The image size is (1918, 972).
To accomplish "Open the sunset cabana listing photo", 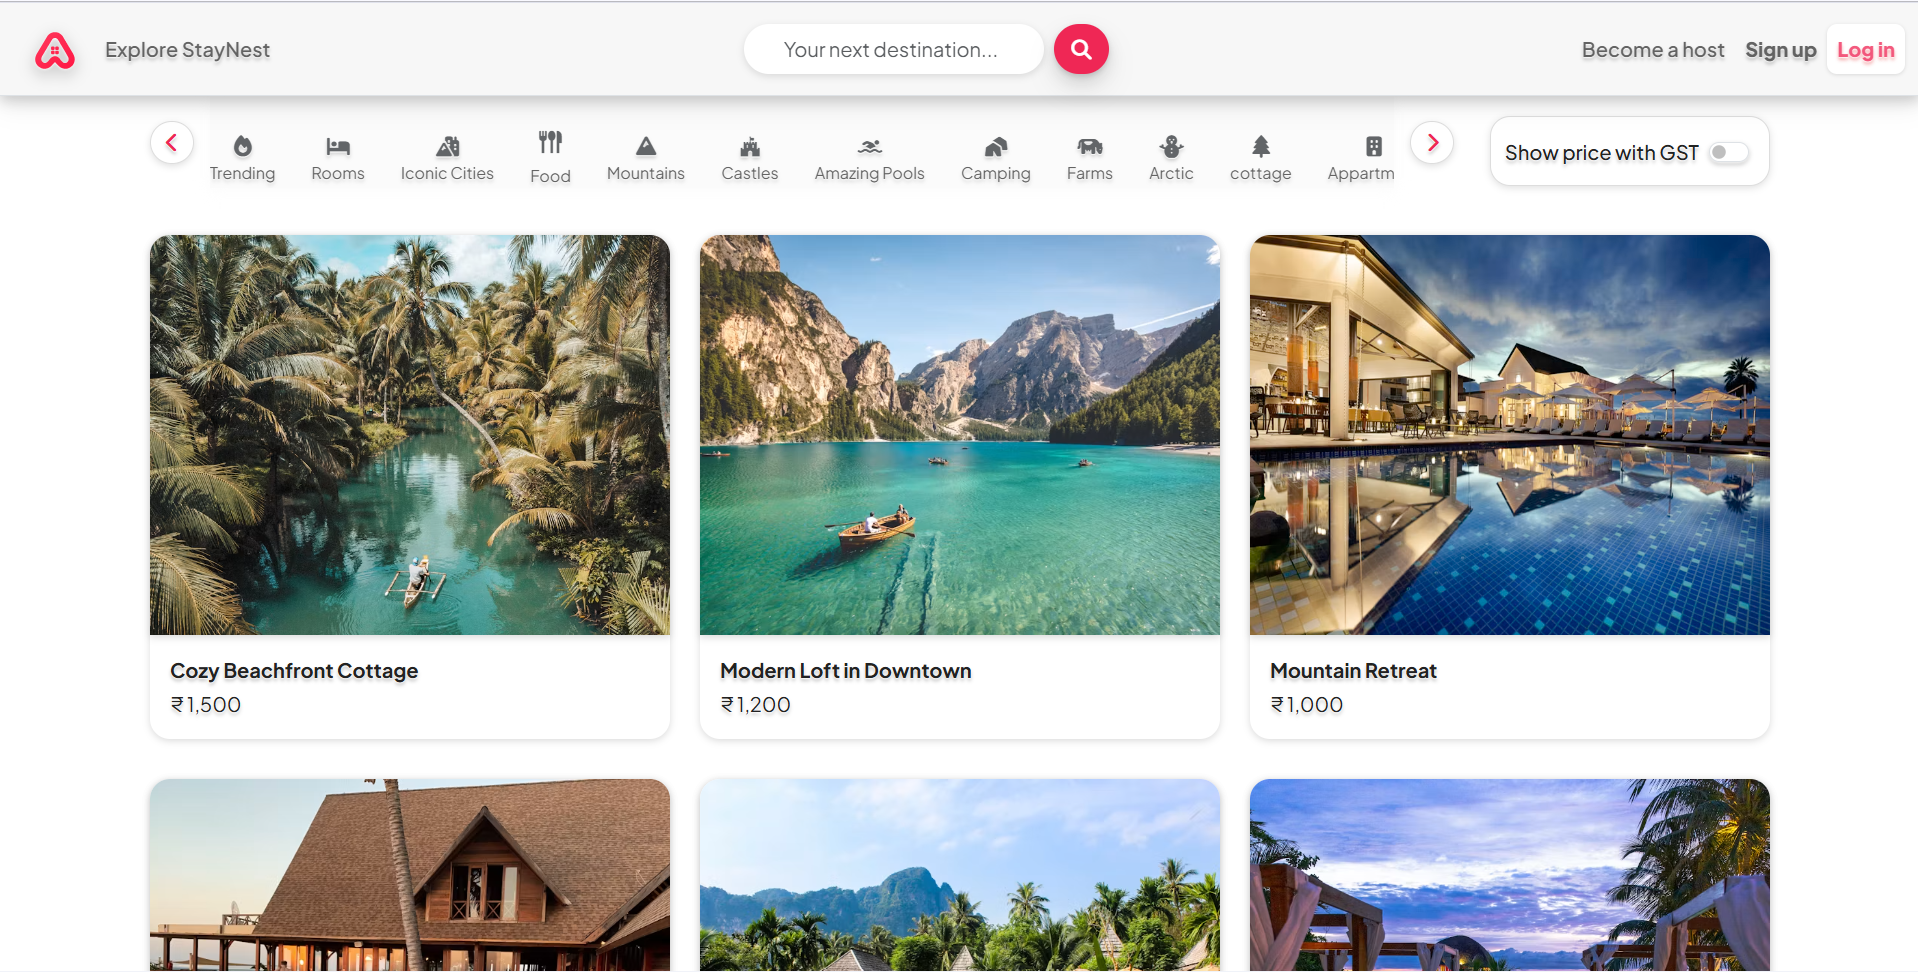I will click(1510, 875).
